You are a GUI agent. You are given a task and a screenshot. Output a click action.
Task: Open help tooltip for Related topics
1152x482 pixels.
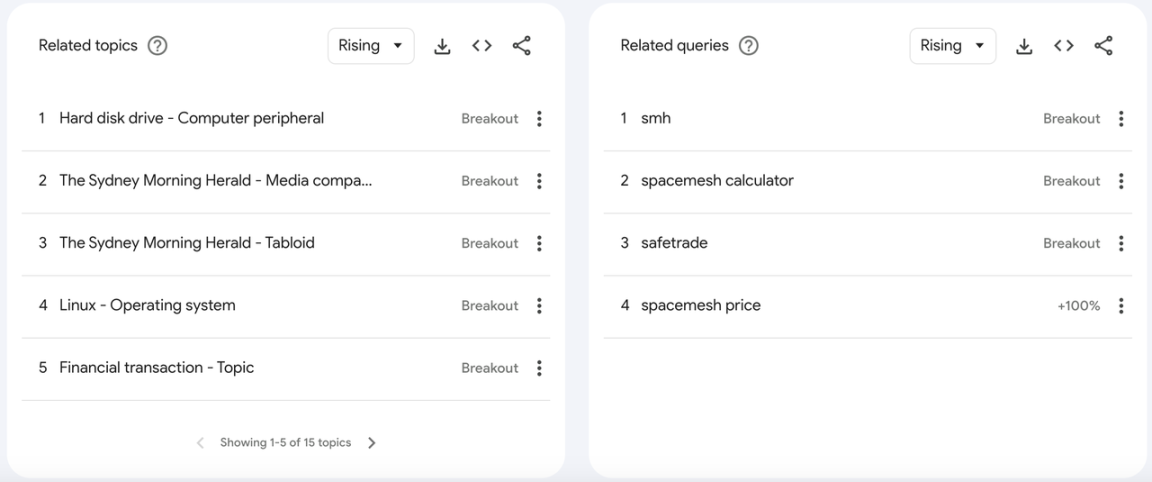(x=157, y=46)
